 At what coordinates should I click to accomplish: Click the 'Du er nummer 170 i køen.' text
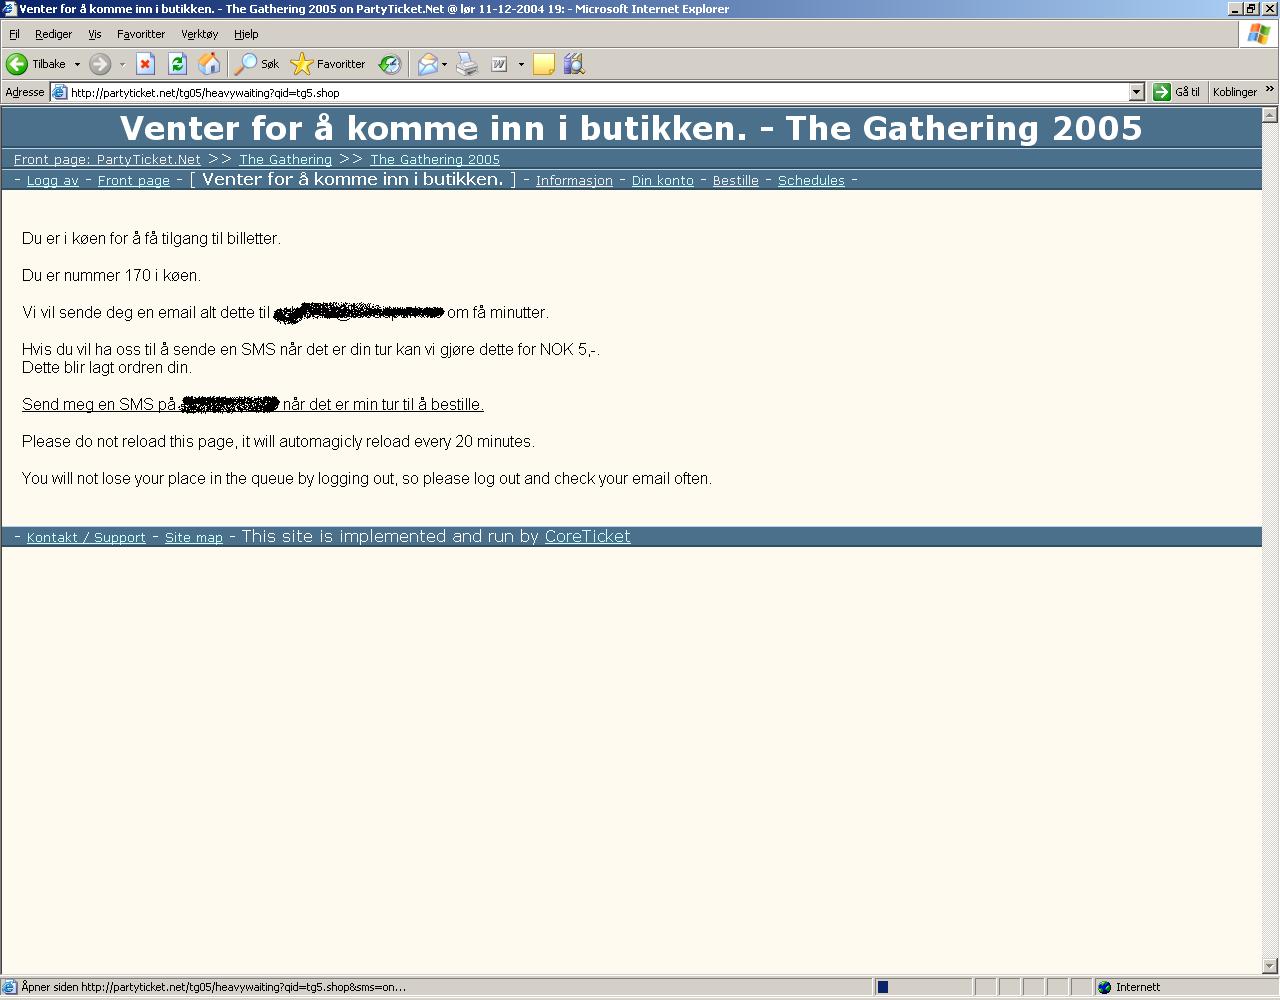[111, 275]
